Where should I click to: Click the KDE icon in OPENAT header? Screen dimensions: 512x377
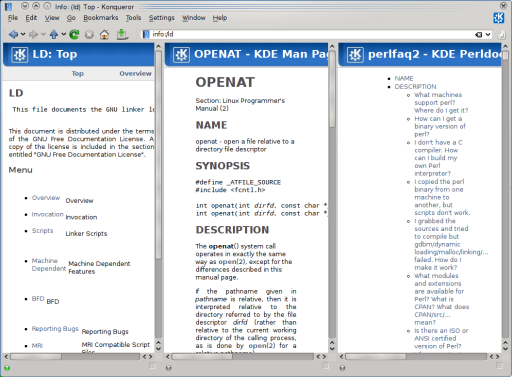182,55
